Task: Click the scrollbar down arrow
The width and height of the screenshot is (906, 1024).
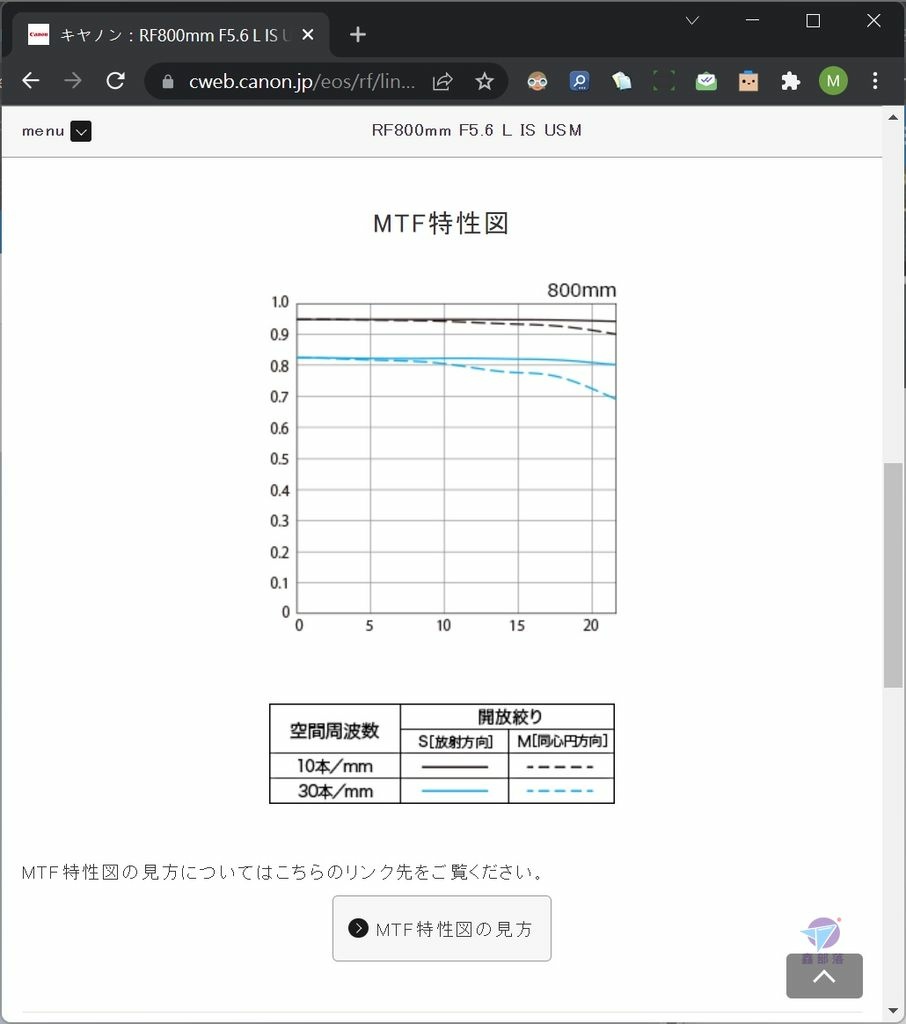Action: [x=893, y=1011]
